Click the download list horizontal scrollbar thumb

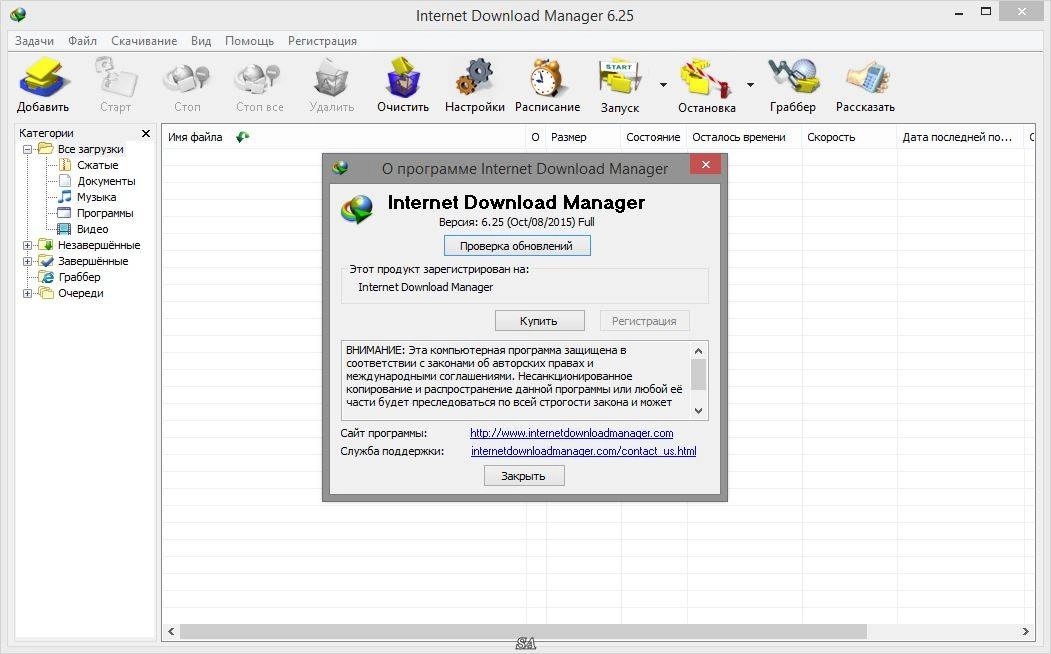(523, 631)
